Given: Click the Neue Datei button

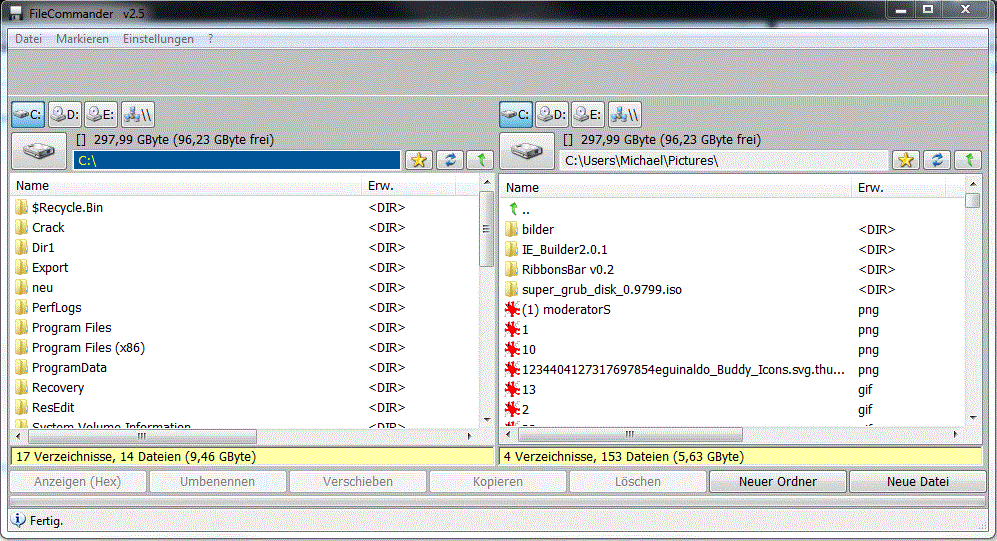Looking at the screenshot, I should tap(917, 482).
